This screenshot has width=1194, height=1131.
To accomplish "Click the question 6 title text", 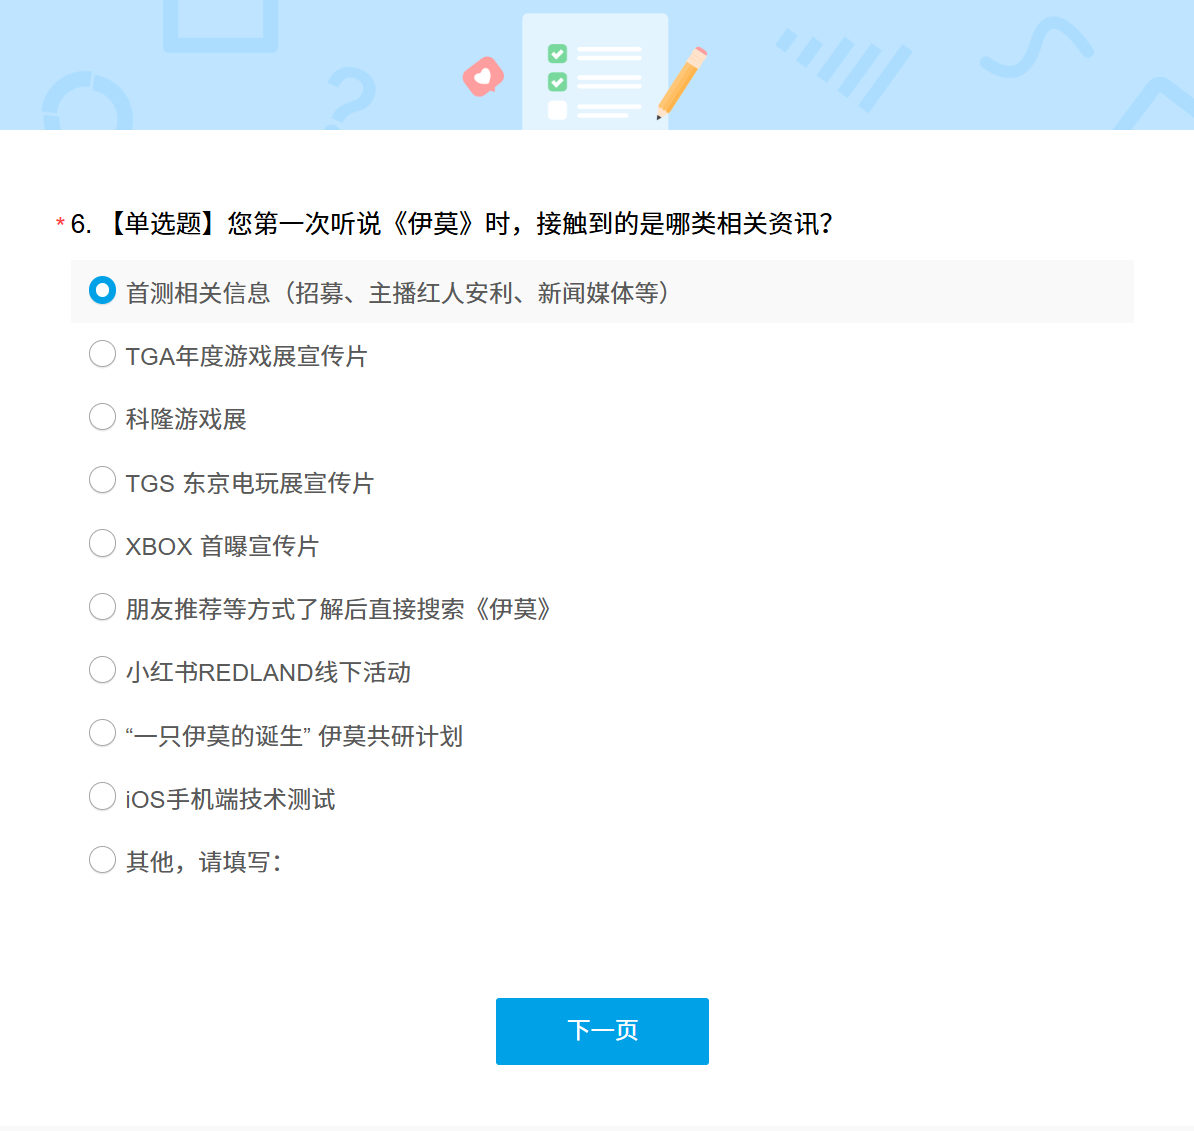I will coord(452,224).
